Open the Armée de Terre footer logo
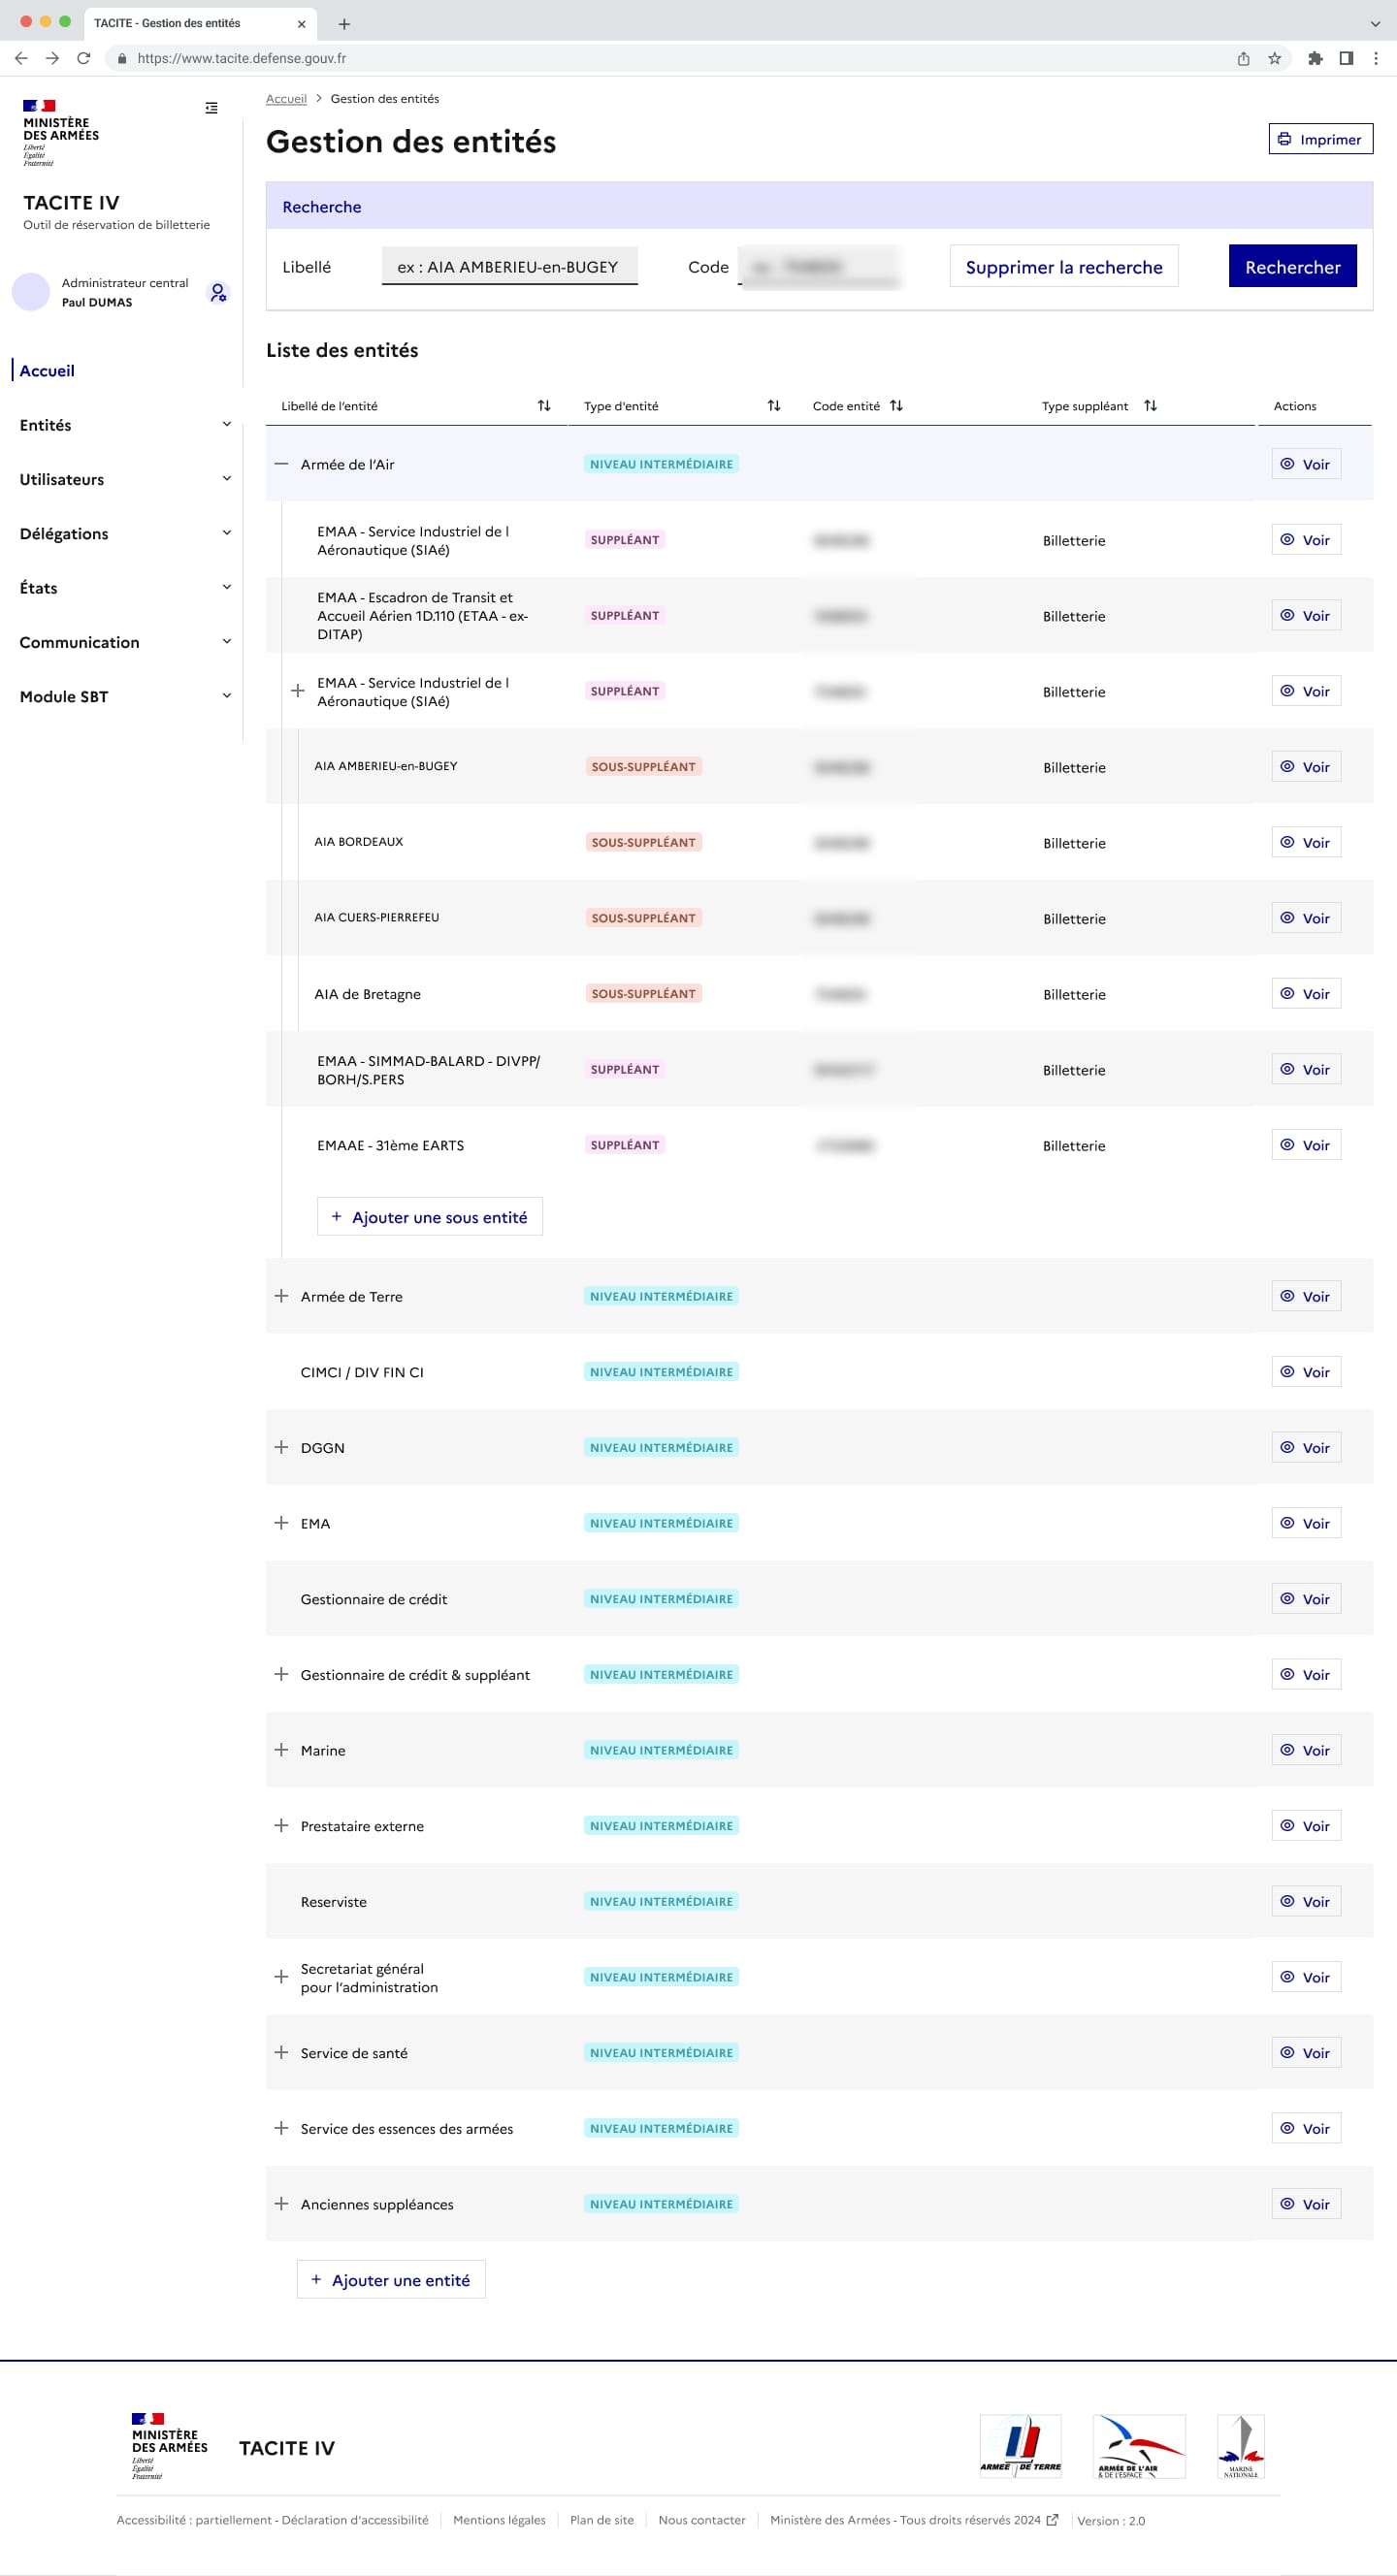 point(1020,2446)
